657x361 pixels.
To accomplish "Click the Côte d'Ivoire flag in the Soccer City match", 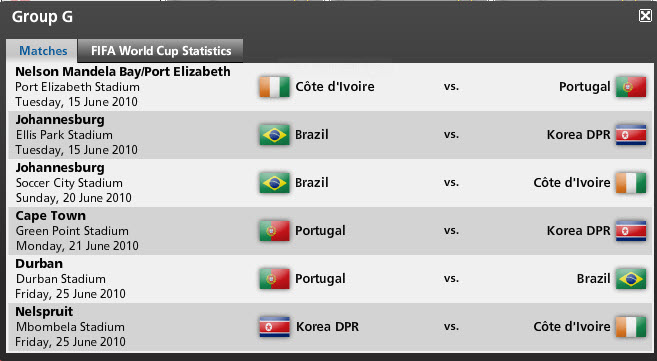I will pyautogui.click(x=631, y=183).
